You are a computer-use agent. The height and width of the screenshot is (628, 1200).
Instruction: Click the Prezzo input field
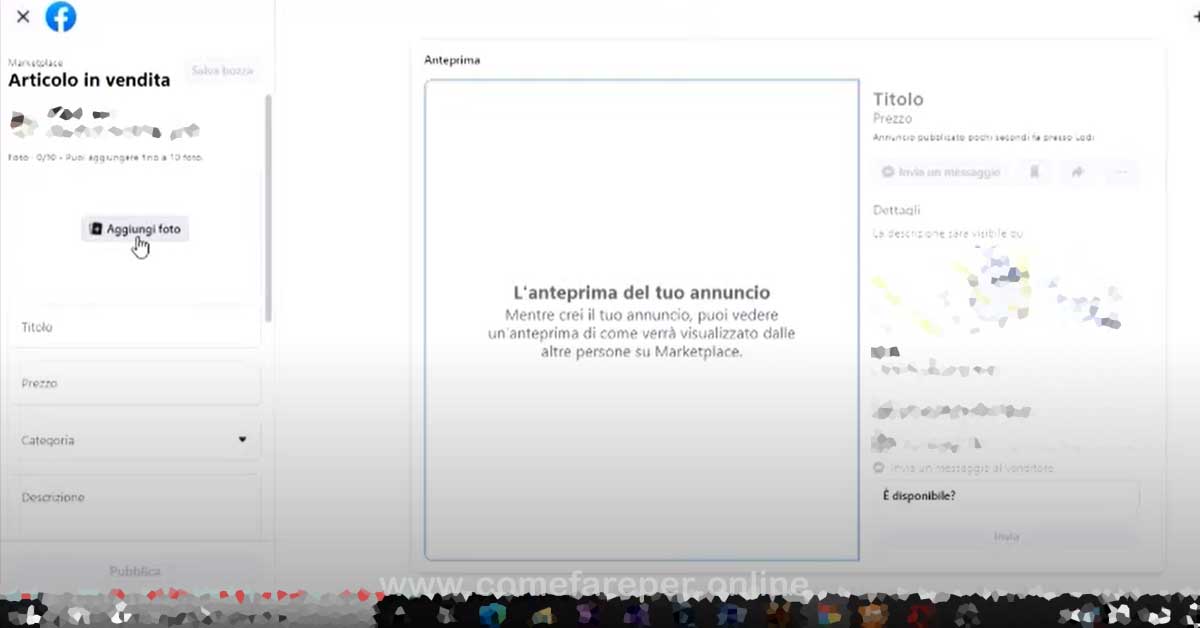(x=135, y=383)
